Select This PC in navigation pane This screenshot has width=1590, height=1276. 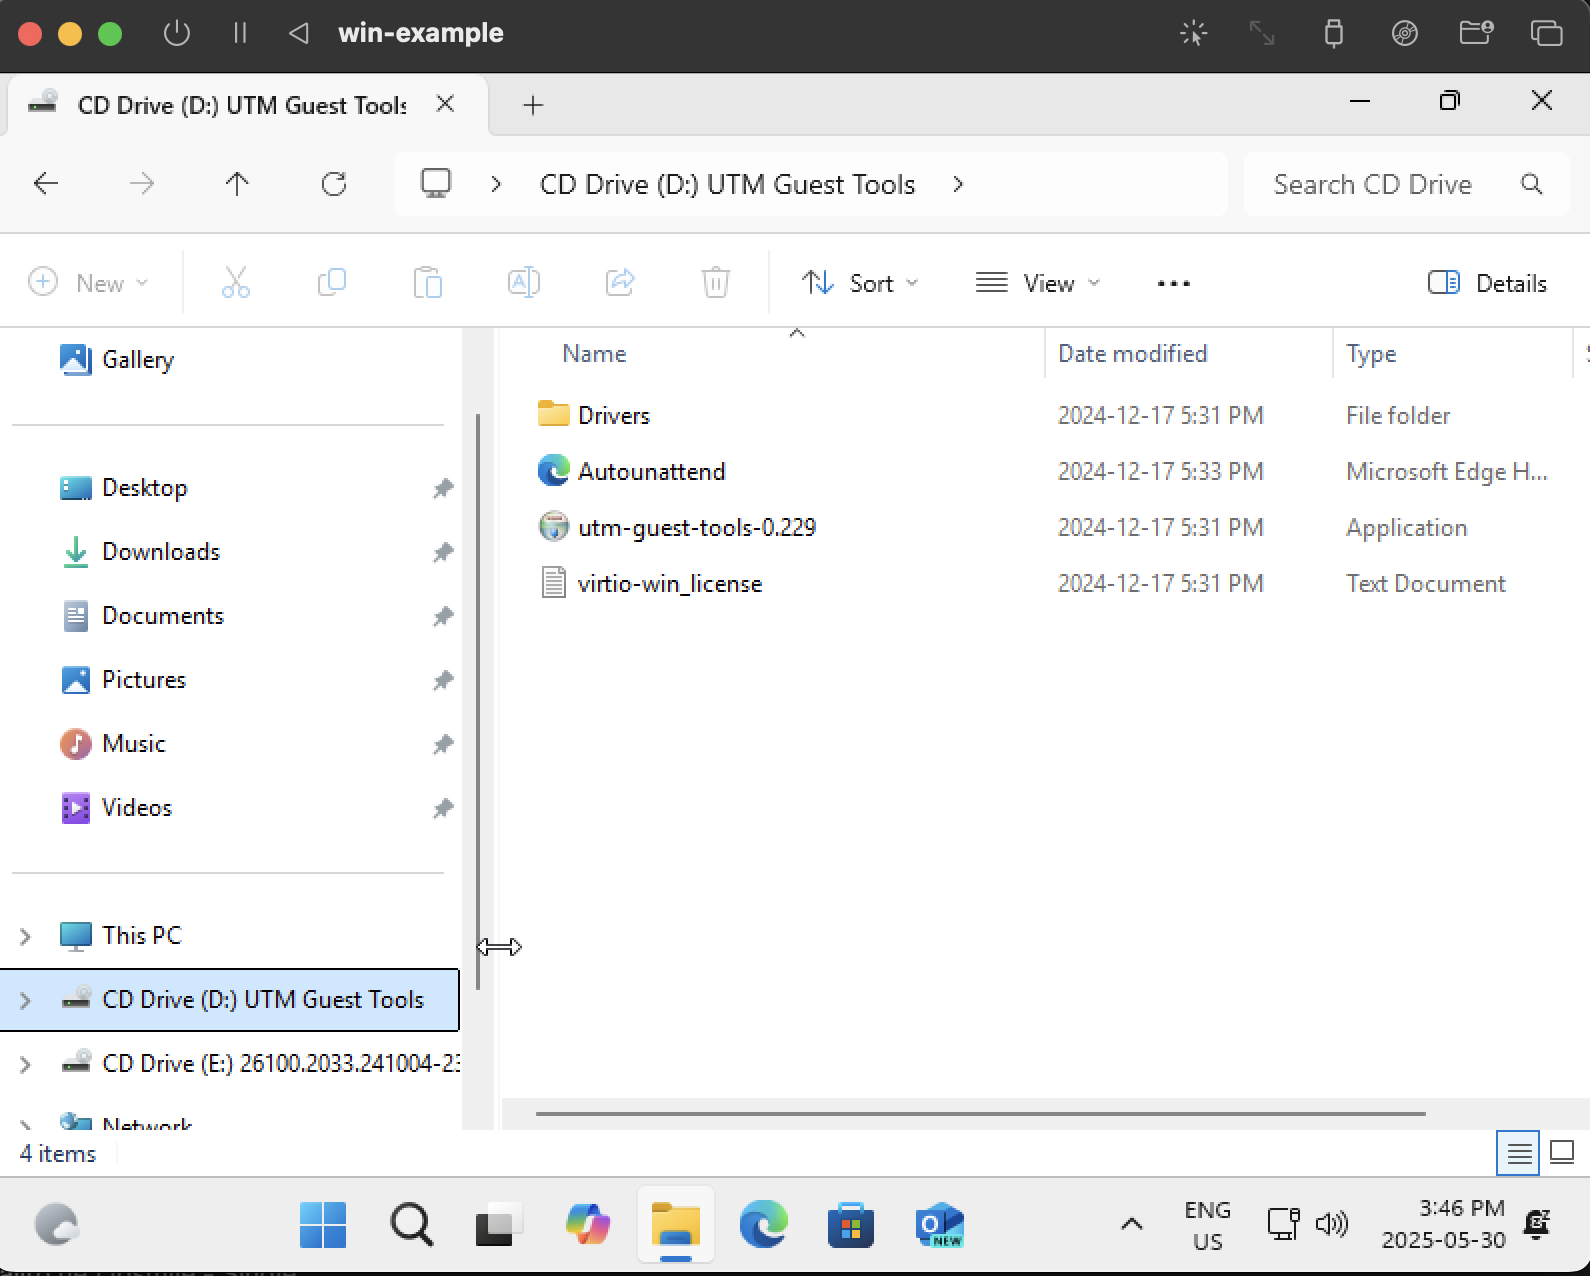(142, 936)
